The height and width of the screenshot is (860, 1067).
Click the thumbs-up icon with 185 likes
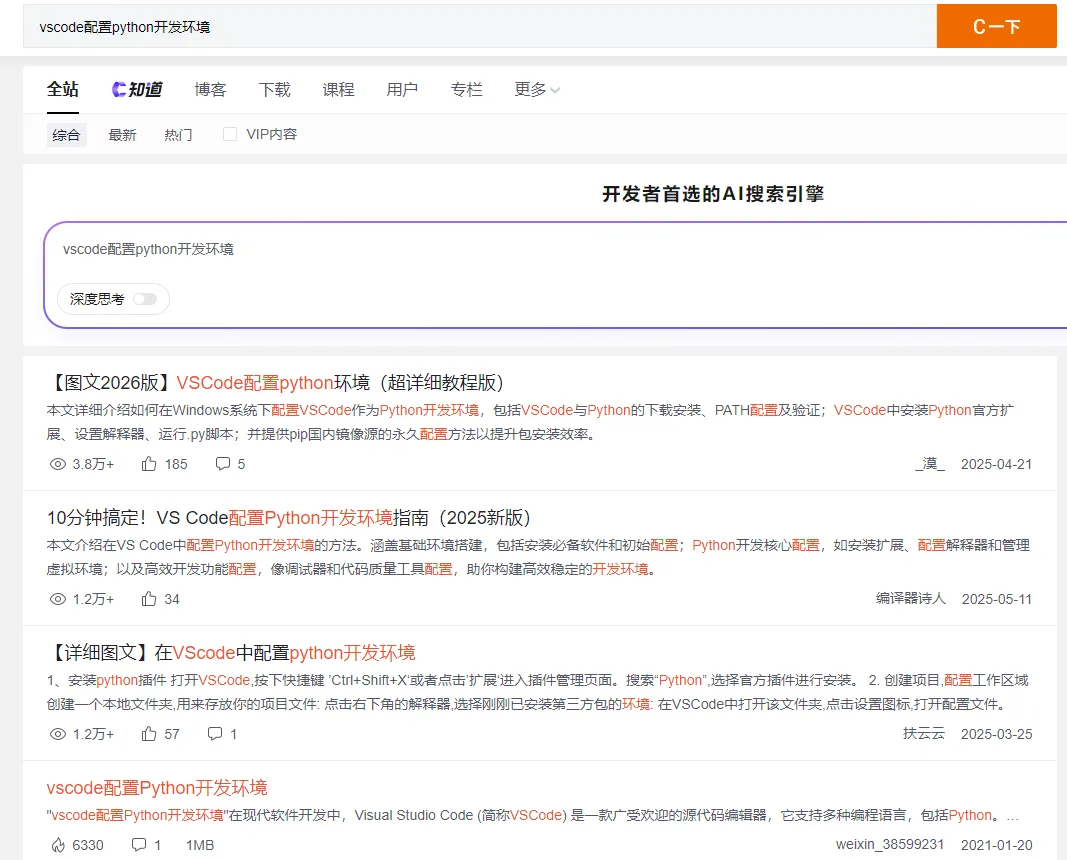149,464
